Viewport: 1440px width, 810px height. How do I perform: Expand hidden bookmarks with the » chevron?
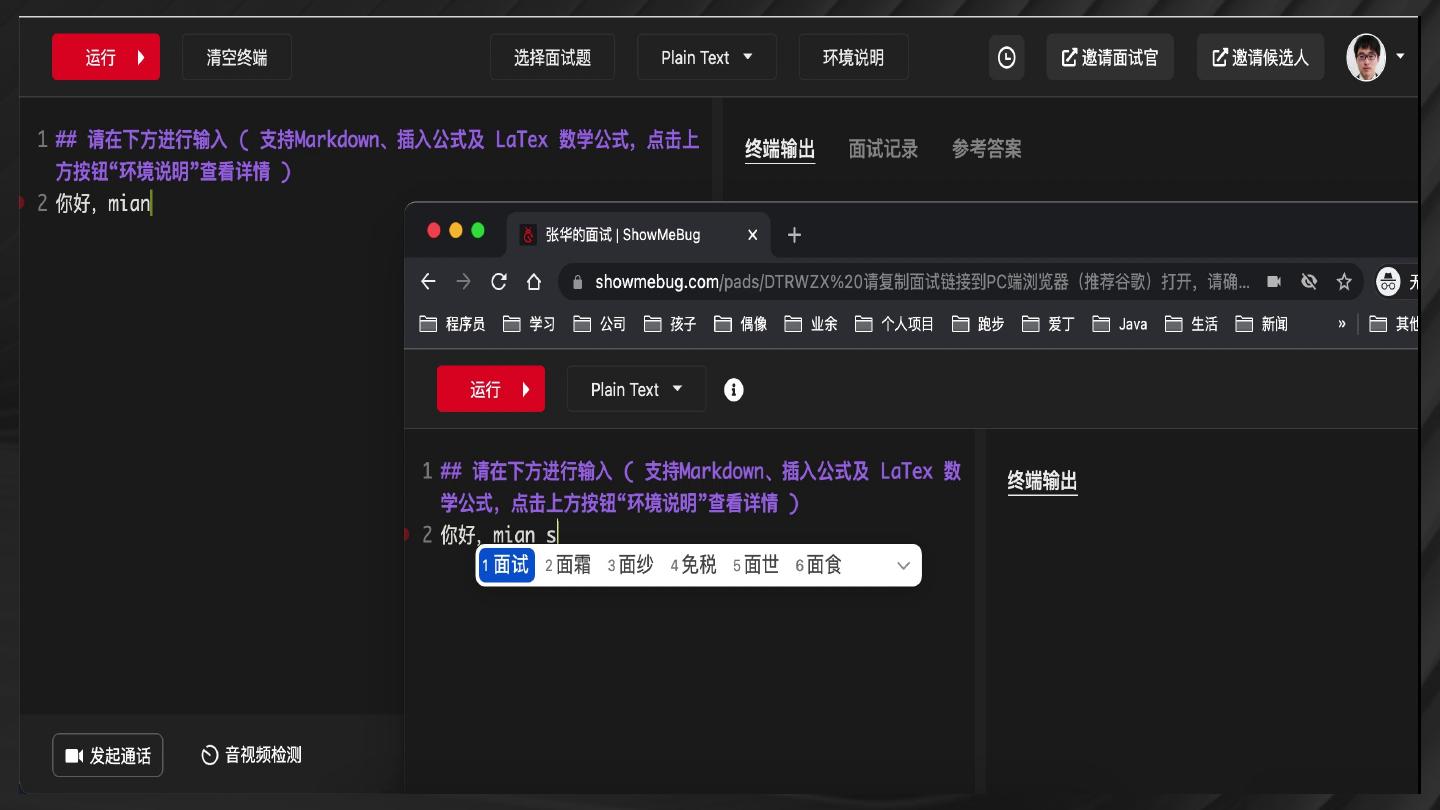(x=1342, y=324)
